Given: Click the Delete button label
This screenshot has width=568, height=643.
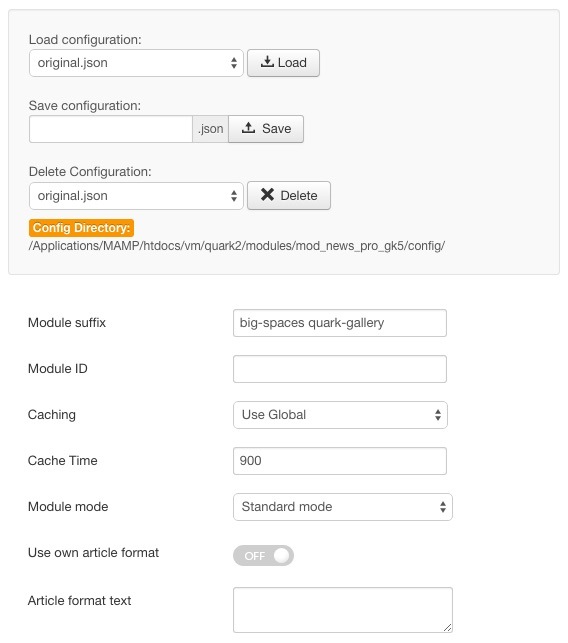Looking at the screenshot, I should pos(299,195).
